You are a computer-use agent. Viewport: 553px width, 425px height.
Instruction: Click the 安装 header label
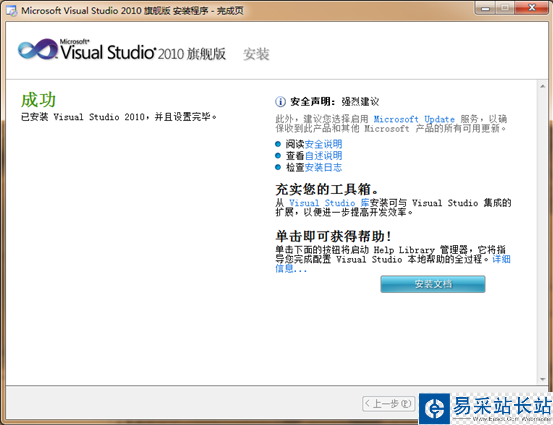click(x=256, y=54)
